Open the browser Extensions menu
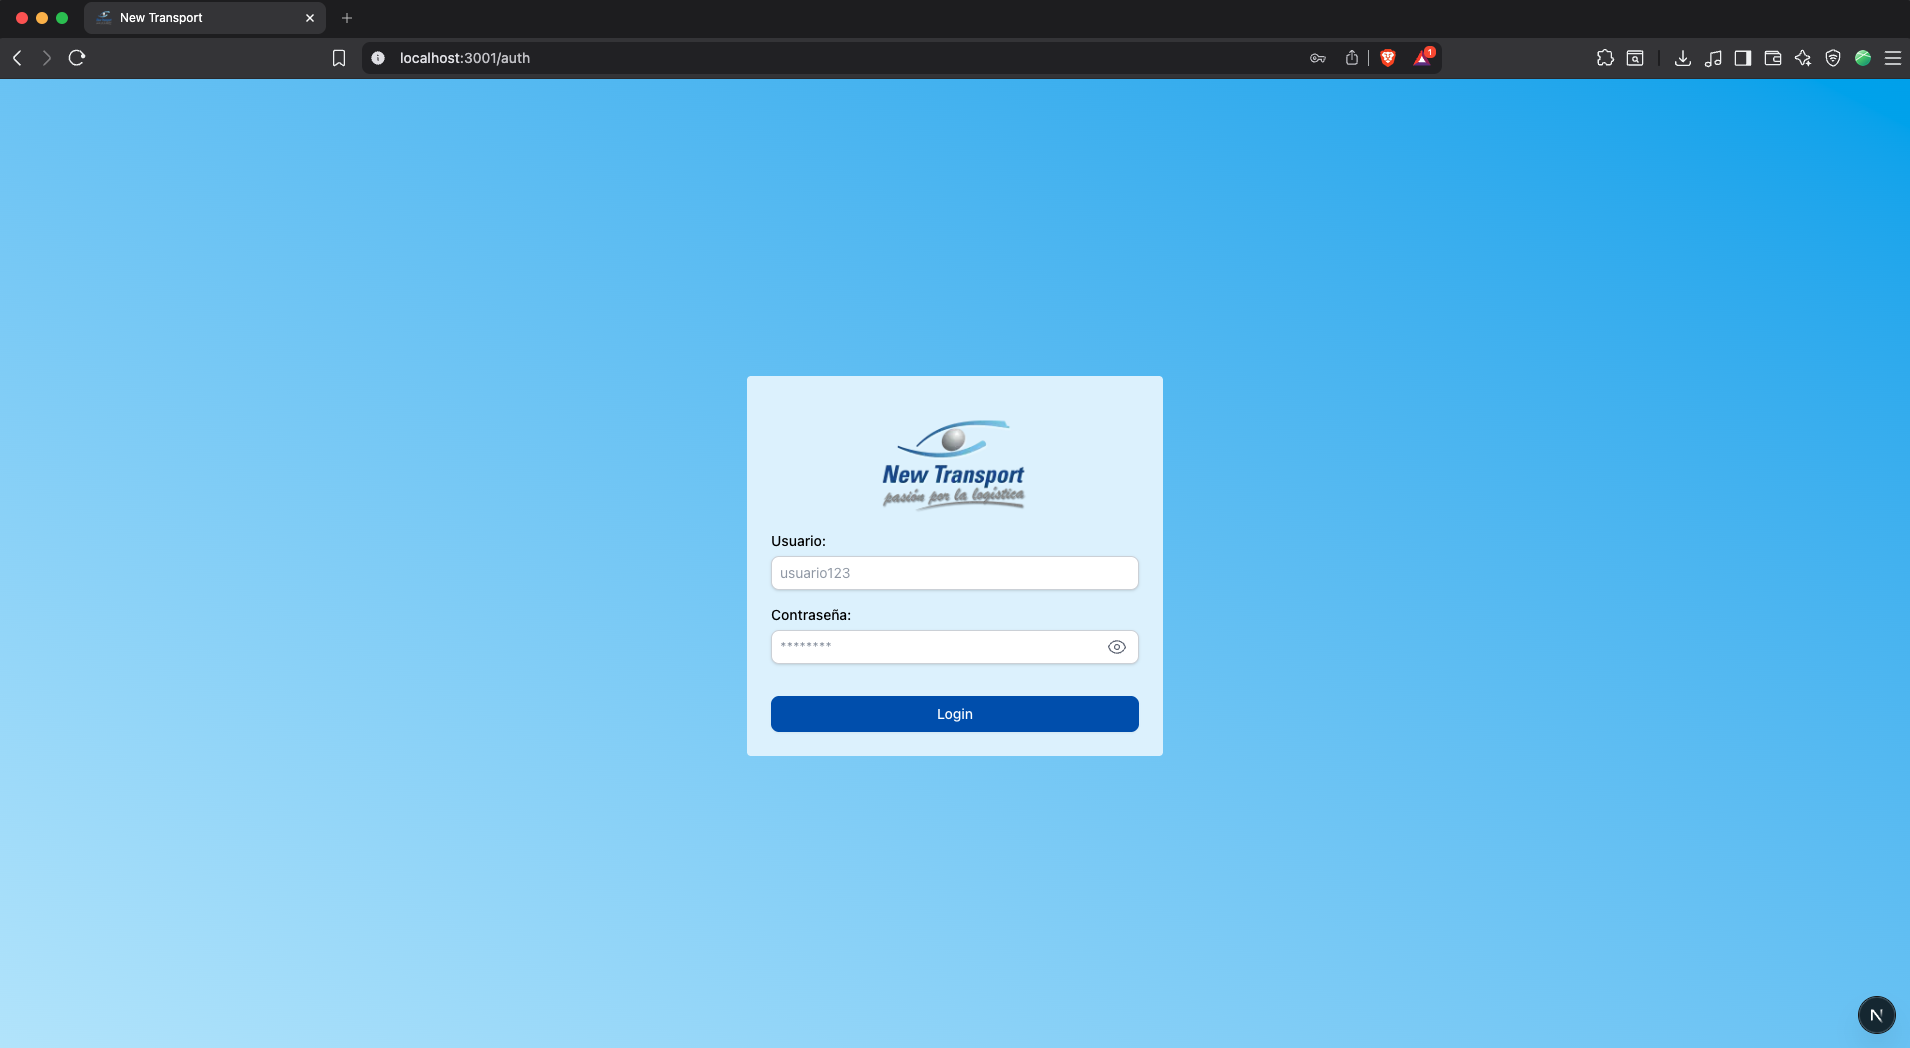Image resolution: width=1910 pixels, height=1048 pixels. (x=1606, y=58)
